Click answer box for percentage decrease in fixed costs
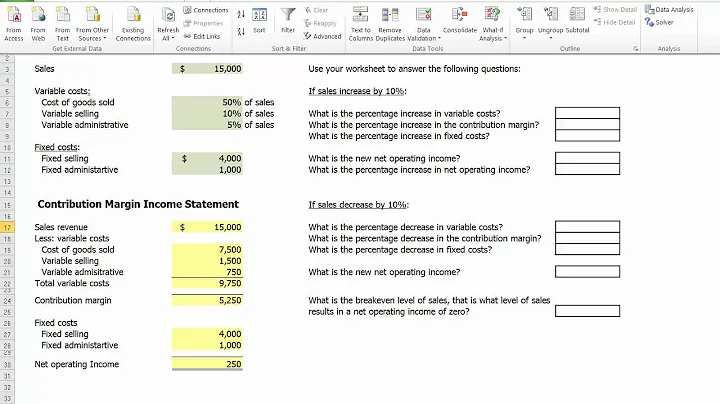 click(x=587, y=249)
